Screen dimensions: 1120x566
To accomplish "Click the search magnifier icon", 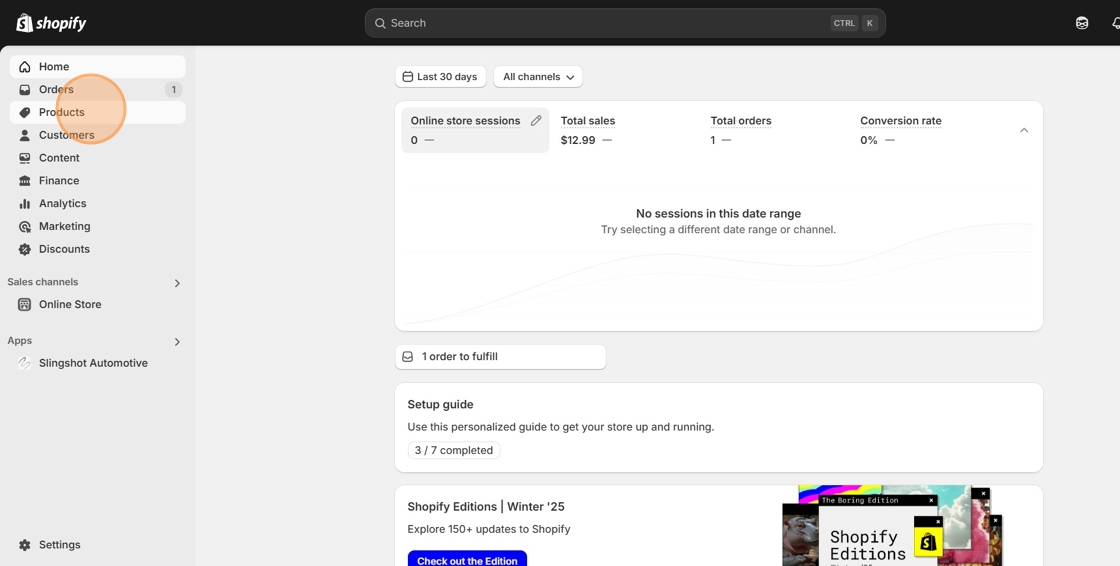I will click(x=380, y=23).
